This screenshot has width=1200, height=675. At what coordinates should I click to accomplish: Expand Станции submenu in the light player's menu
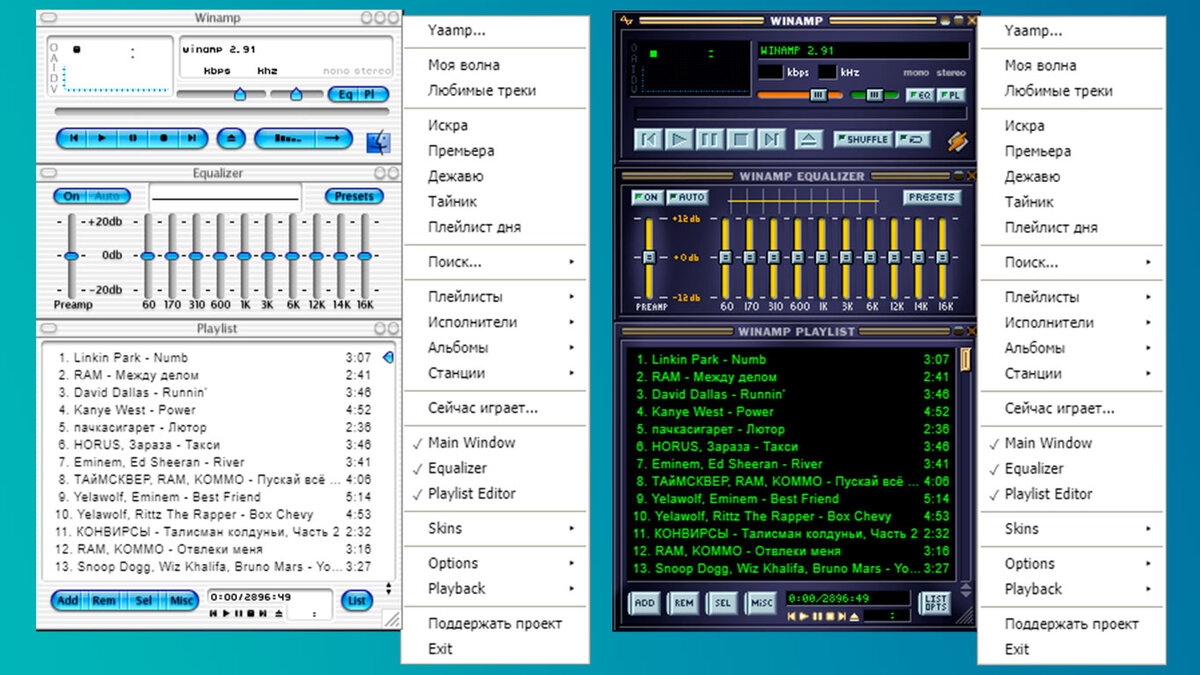pyautogui.click(x=496, y=372)
